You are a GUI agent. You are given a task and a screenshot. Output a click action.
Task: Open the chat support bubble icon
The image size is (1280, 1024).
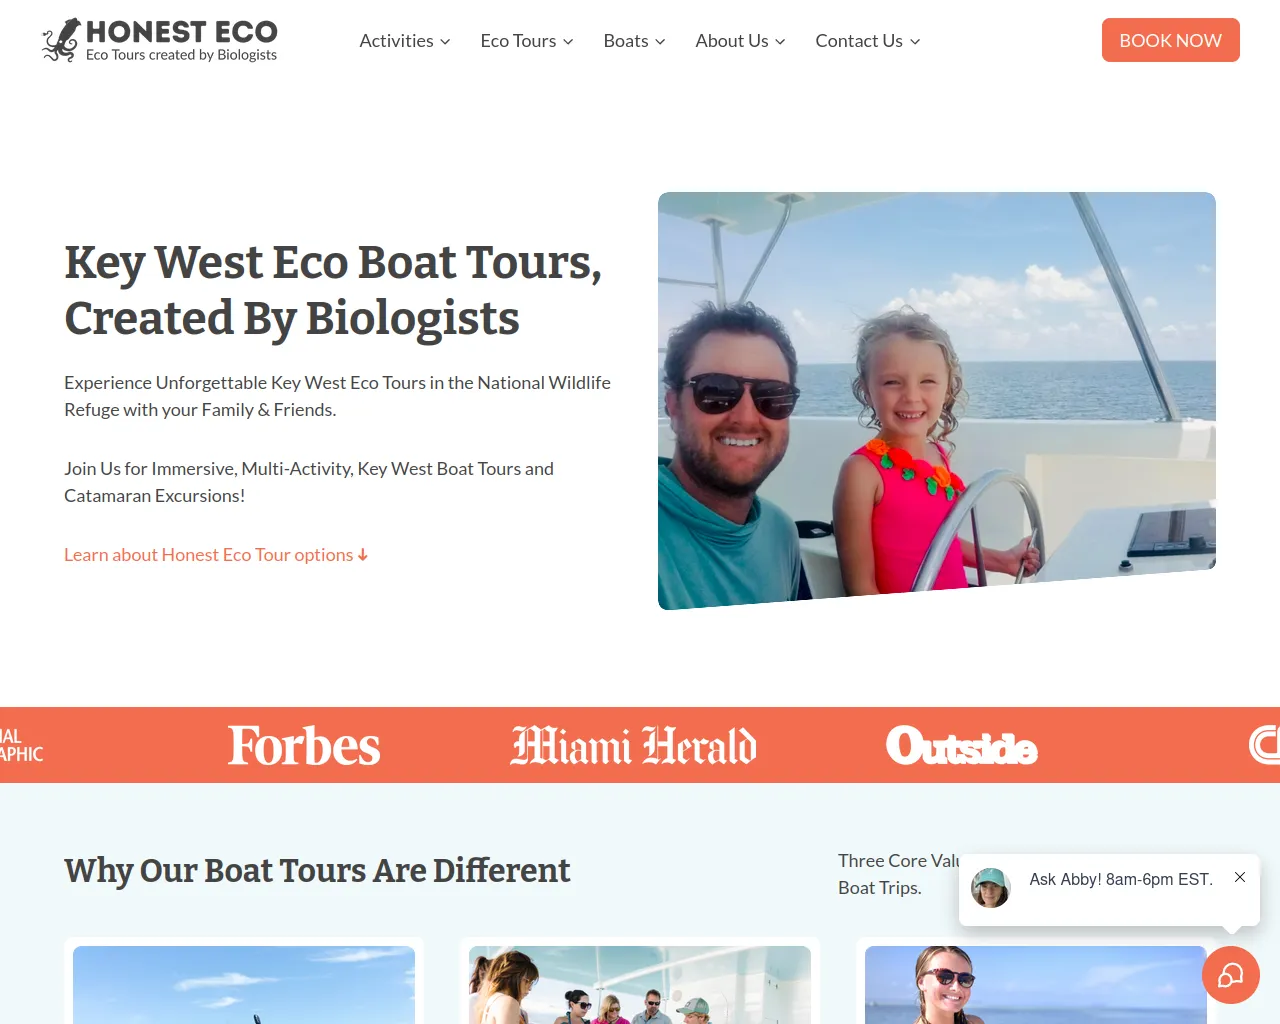1231,975
